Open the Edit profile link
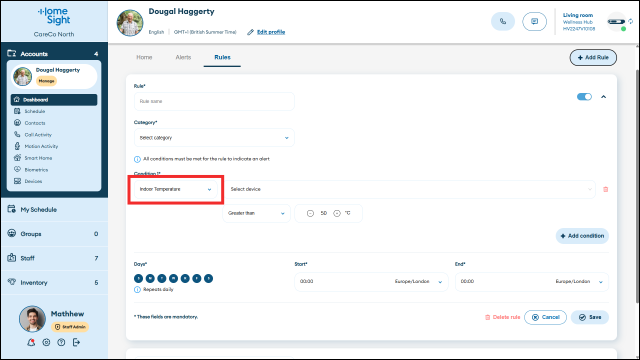Viewport: 640px width, 360px height. point(271,32)
